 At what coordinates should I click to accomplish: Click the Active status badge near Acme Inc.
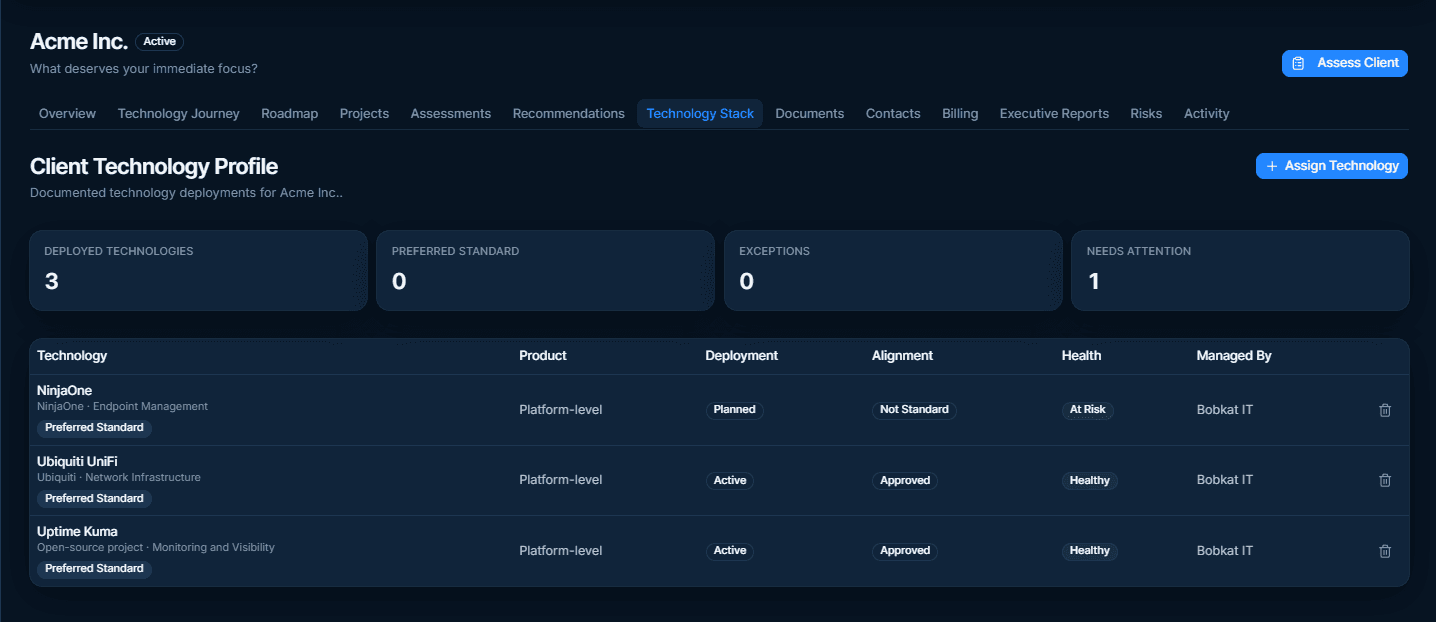pos(159,42)
